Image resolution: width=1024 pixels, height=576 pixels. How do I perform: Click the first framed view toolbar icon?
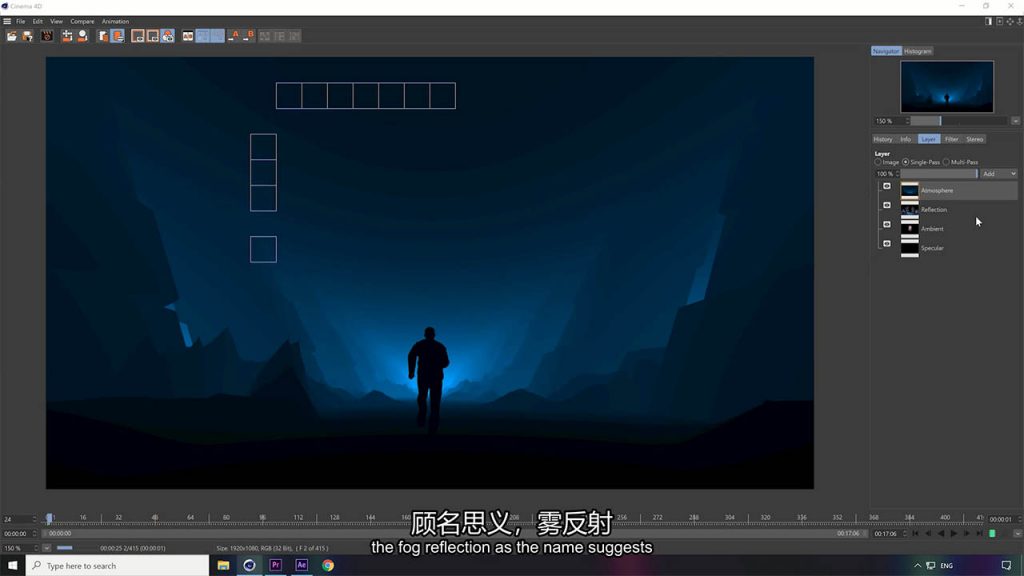click(x=138, y=36)
